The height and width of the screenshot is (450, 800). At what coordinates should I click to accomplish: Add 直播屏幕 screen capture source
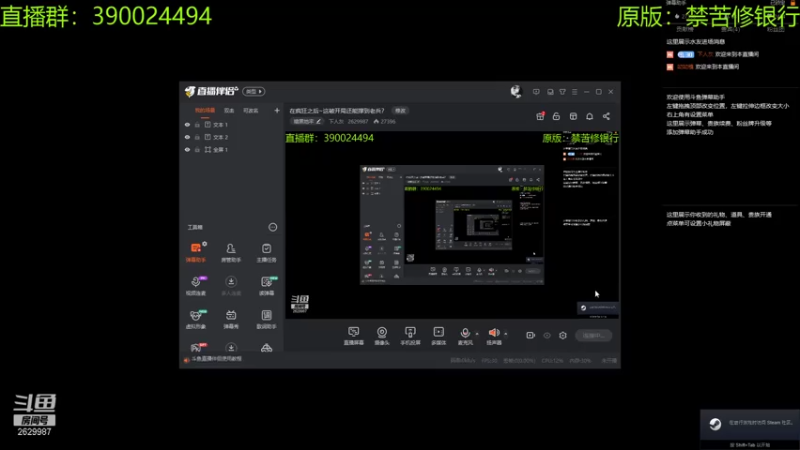(354, 336)
